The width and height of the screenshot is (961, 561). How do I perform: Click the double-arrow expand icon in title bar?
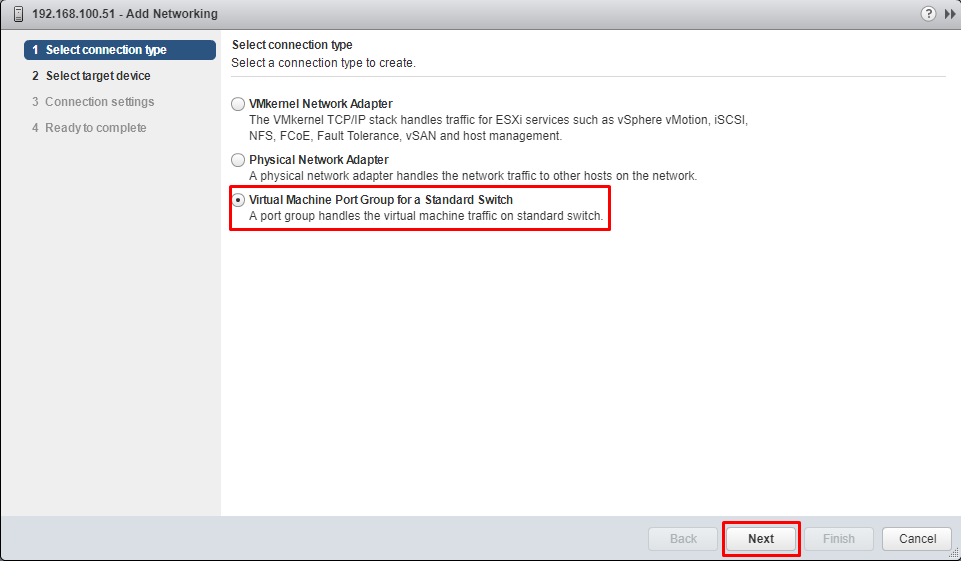pos(950,13)
